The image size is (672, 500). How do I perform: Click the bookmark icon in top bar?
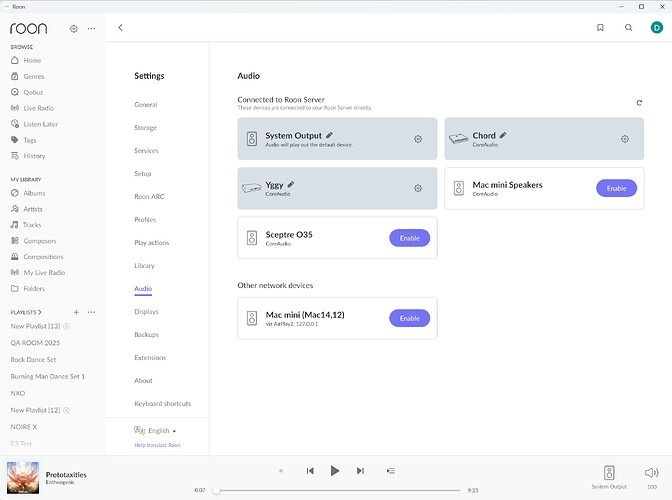(x=600, y=28)
